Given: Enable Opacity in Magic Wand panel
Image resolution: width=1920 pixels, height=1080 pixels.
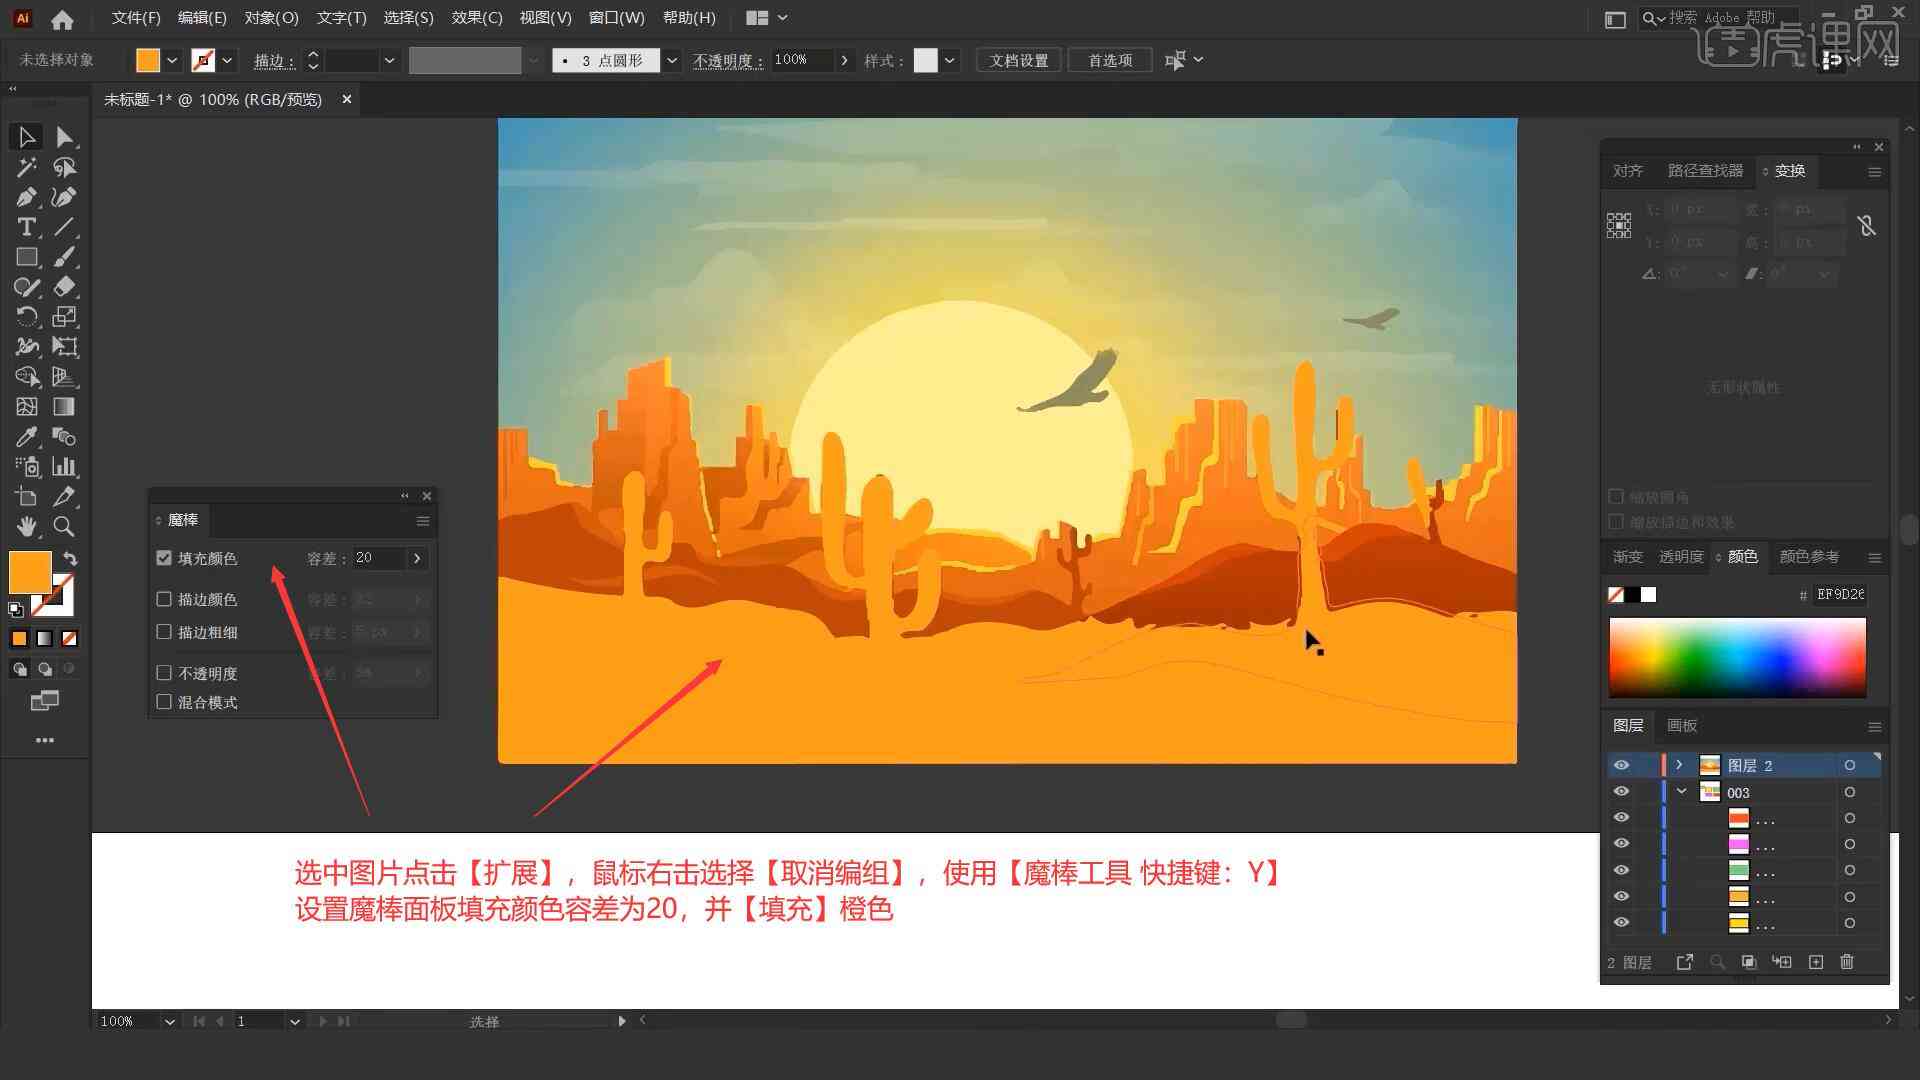Looking at the screenshot, I should (165, 673).
